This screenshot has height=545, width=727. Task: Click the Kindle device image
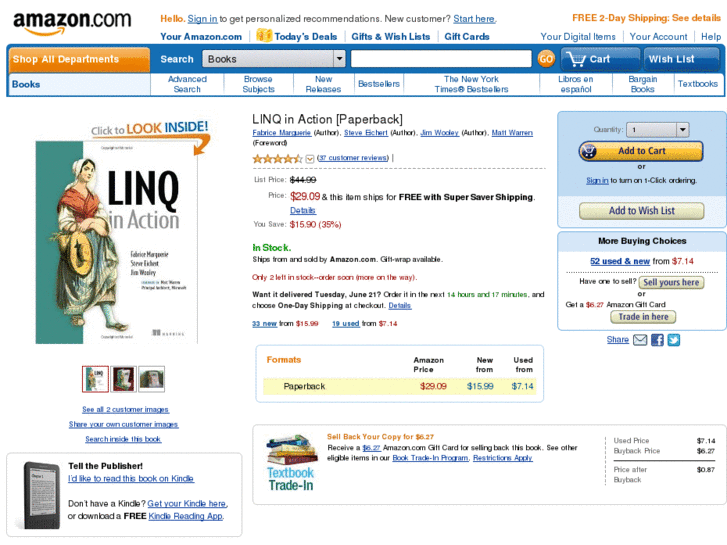tap(42, 495)
